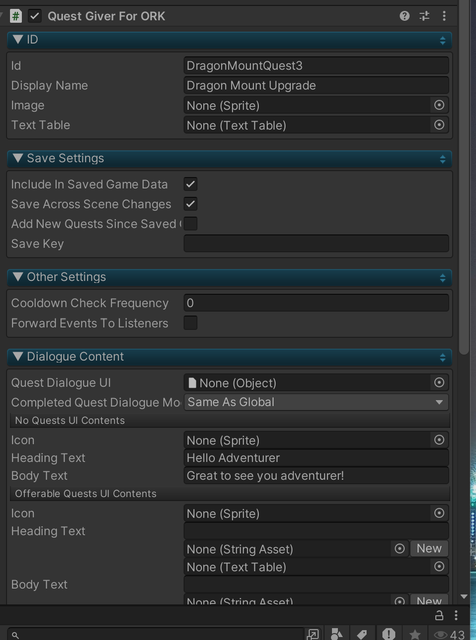The image size is (476, 640).
Task: Open Completed Quest Dialogue Mode dropdown
Action: click(316, 402)
